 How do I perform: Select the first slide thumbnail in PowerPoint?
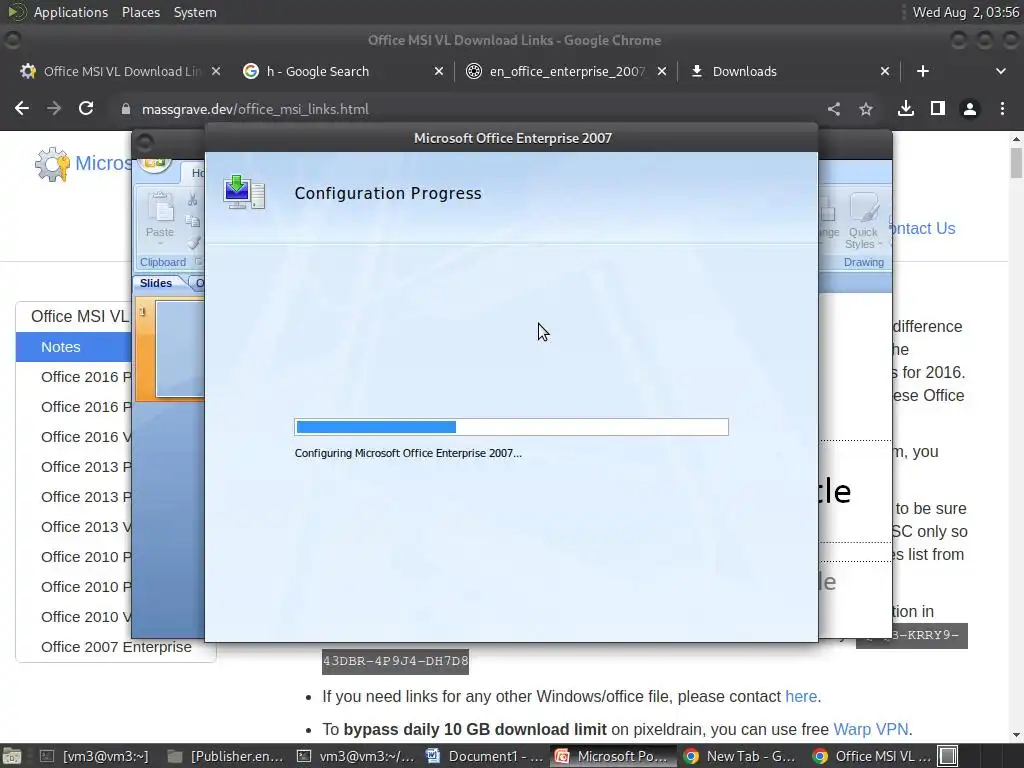coord(180,348)
